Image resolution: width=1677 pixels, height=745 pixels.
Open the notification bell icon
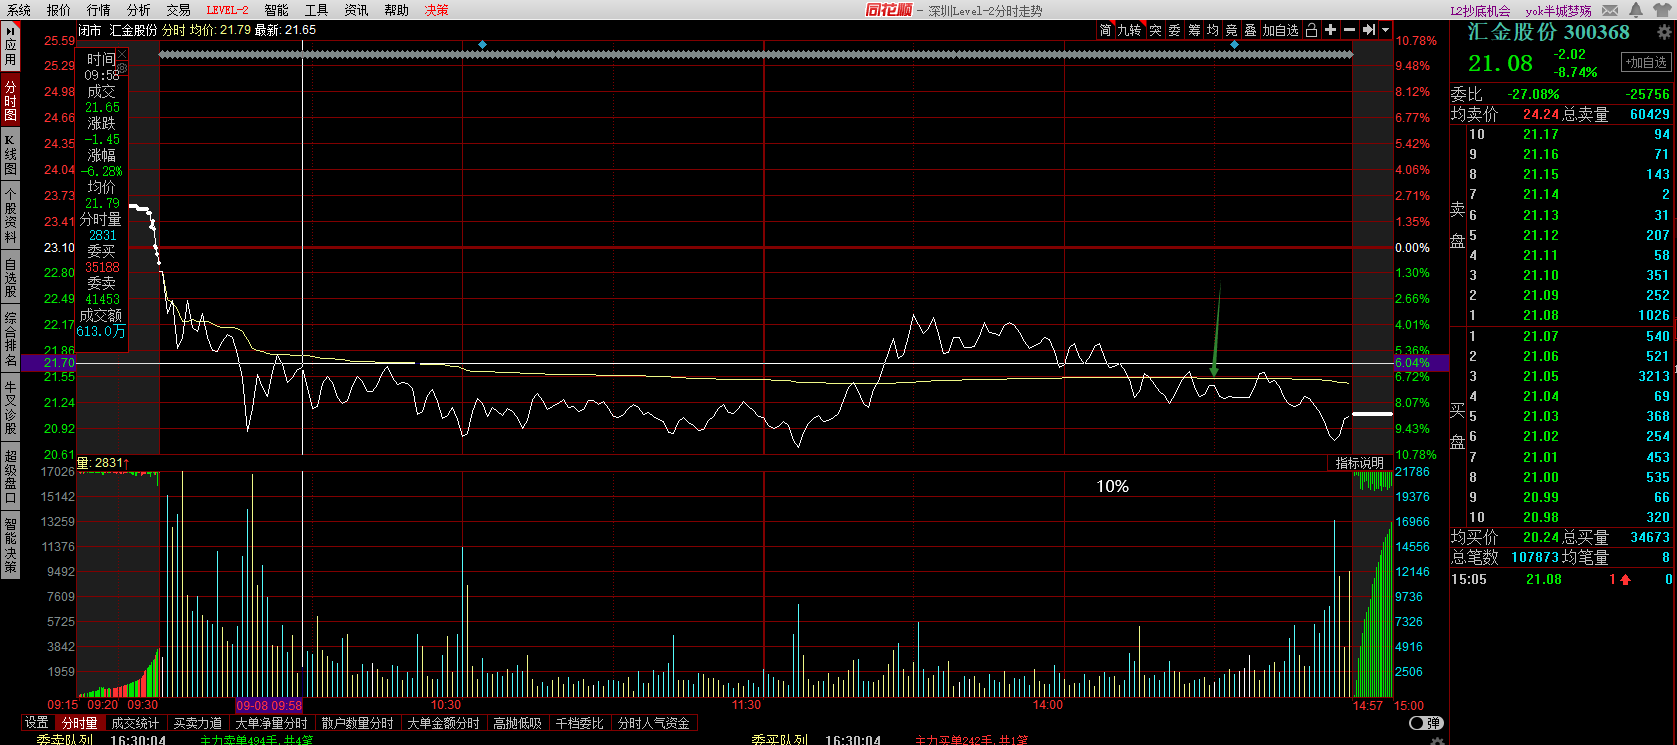1636,10
